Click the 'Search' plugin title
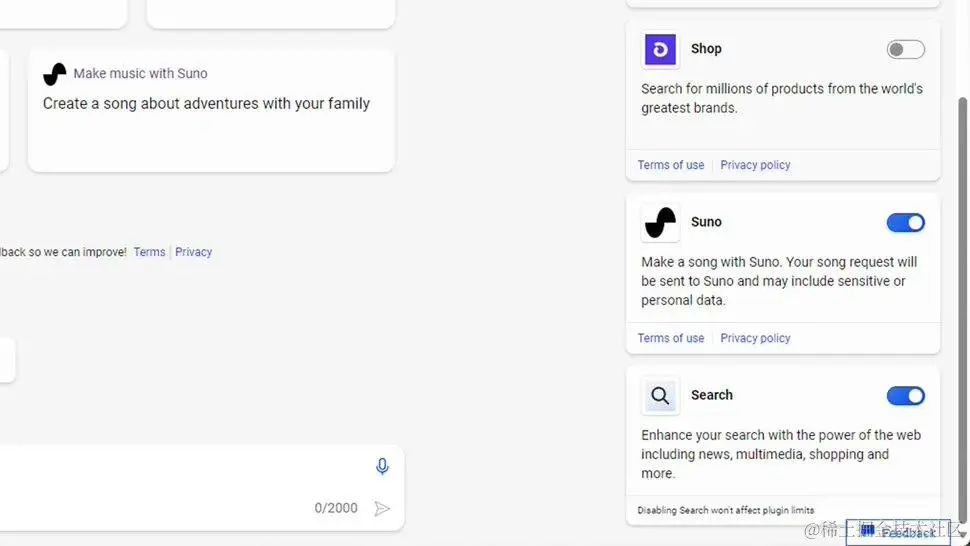970x546 pixels. (x=711, y=395)
